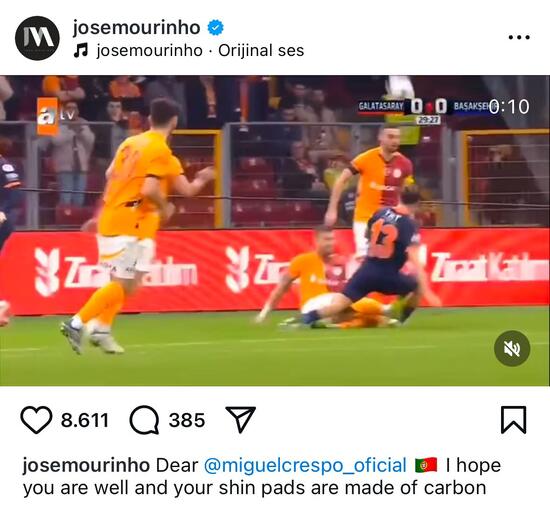The height and width of the screenshot is (510, 550).
Task: Unmute the video sound
Action: [x=512, y=348]
